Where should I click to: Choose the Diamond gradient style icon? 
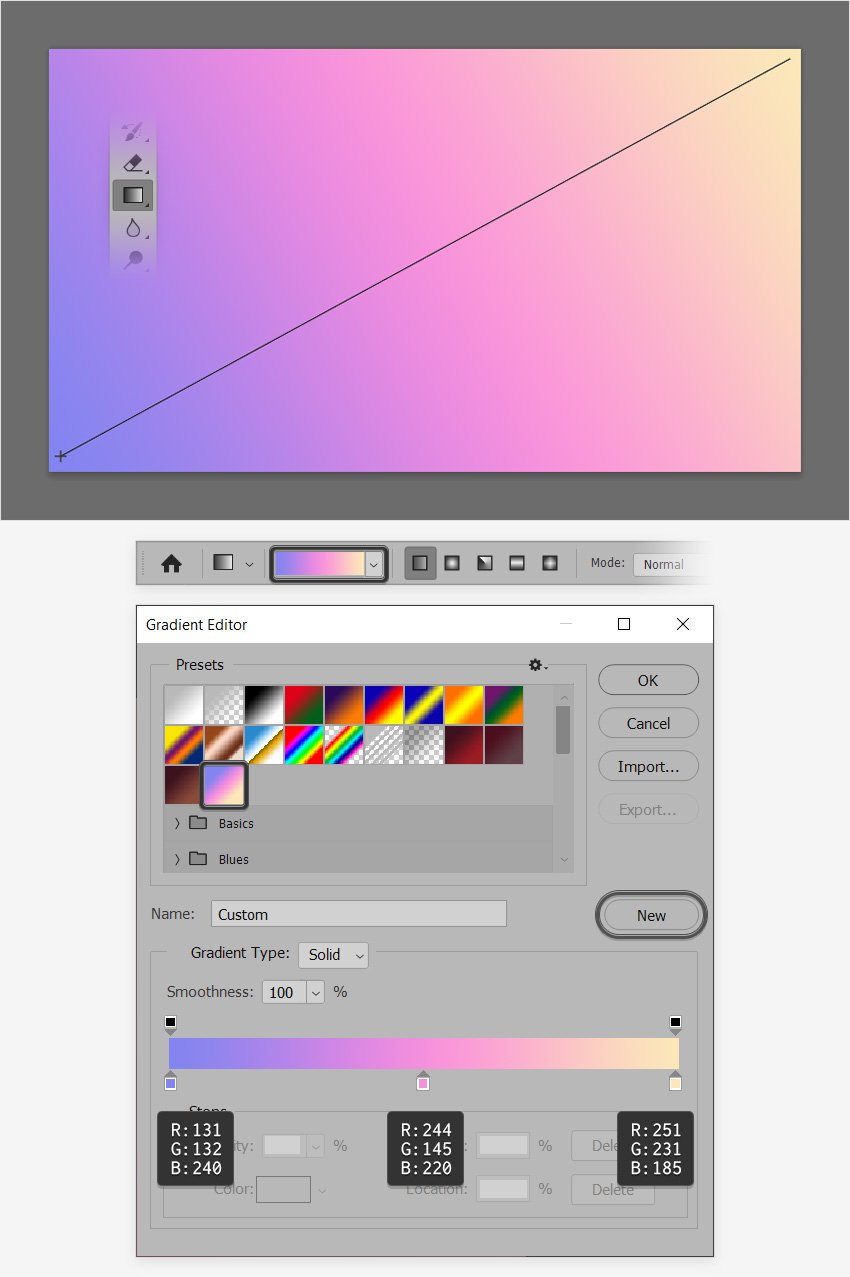tap(549, 563)
